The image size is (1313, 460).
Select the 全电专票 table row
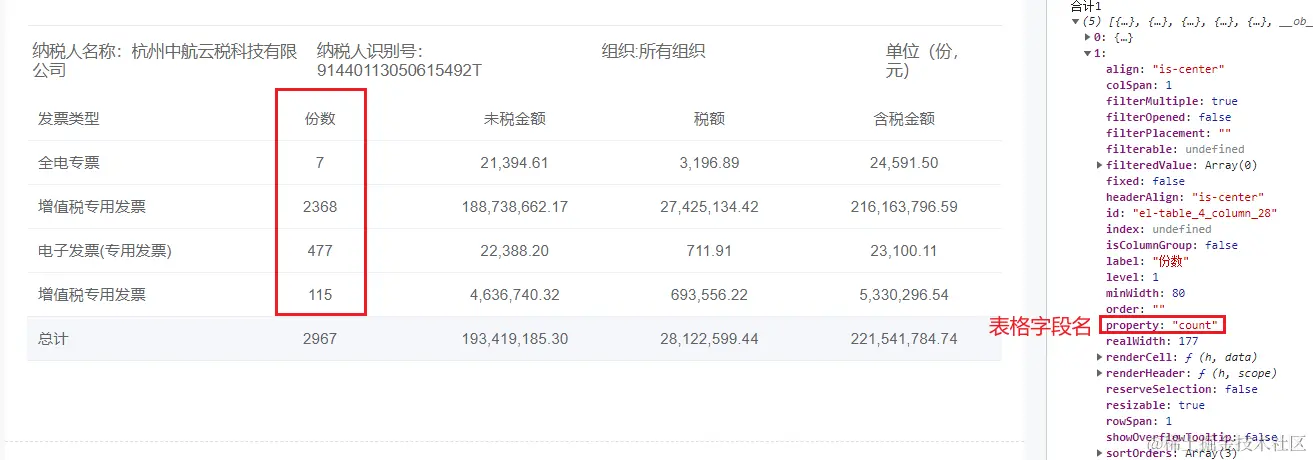(x=514, y=163)
